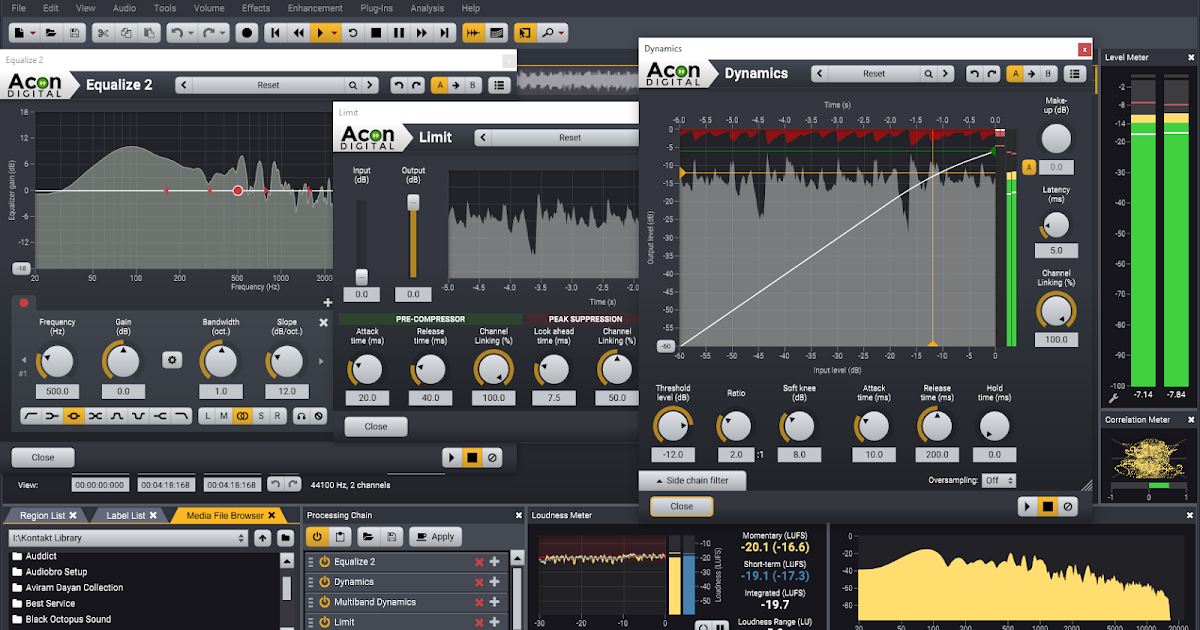Viewport: 1200px width, 630px height.
Task: Switch to the Label List tab
Action: coord(126,515)
